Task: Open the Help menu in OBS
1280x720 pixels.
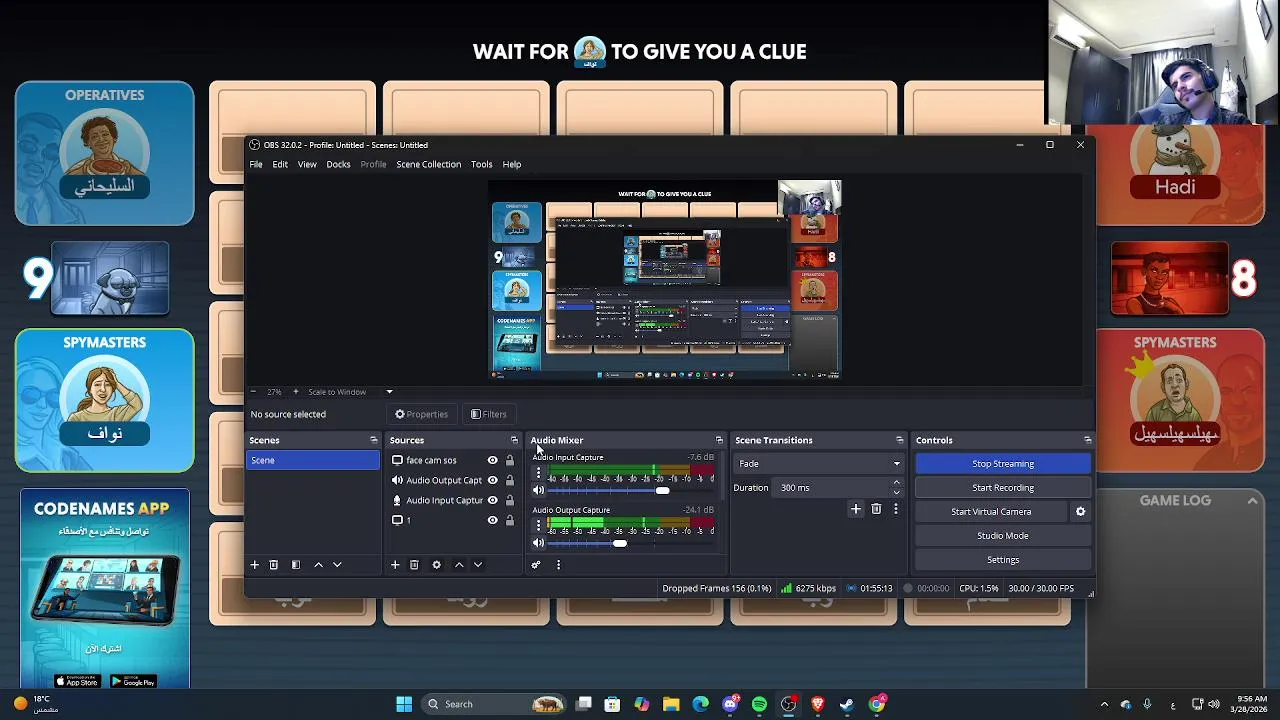Action: (512, 164)
